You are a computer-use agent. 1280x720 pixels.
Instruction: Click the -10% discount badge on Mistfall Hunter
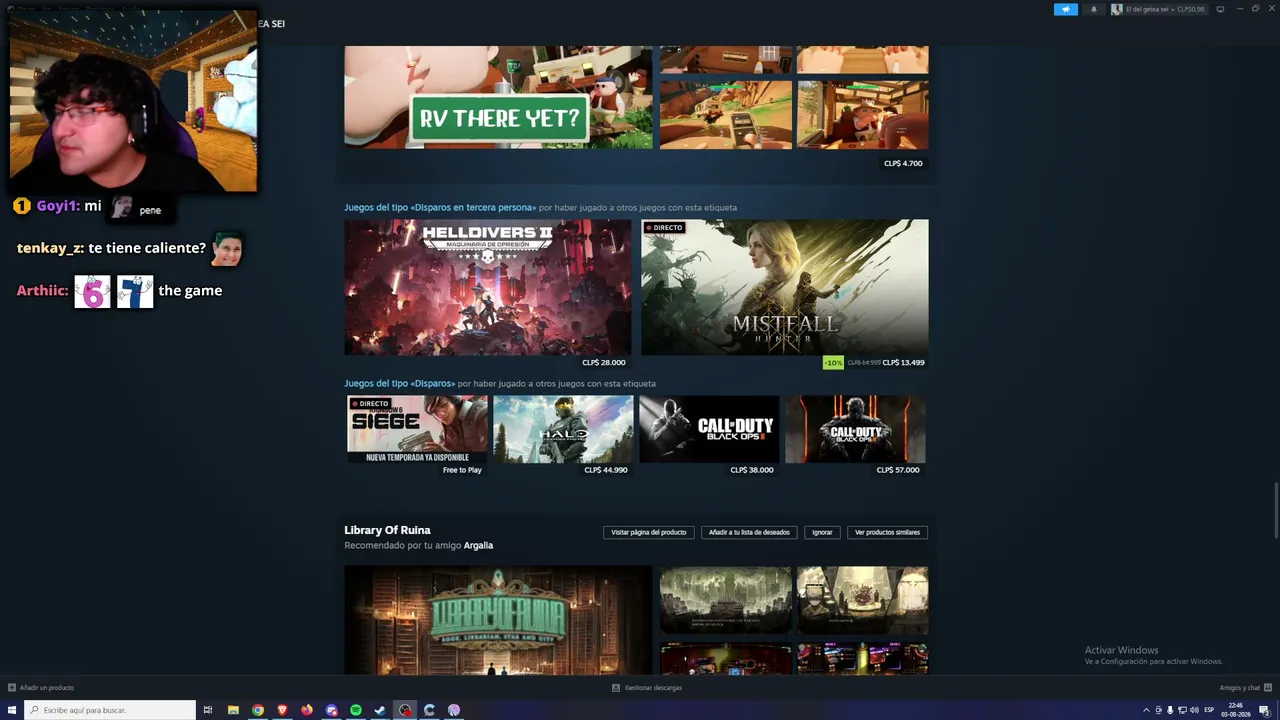pos(833,363)
